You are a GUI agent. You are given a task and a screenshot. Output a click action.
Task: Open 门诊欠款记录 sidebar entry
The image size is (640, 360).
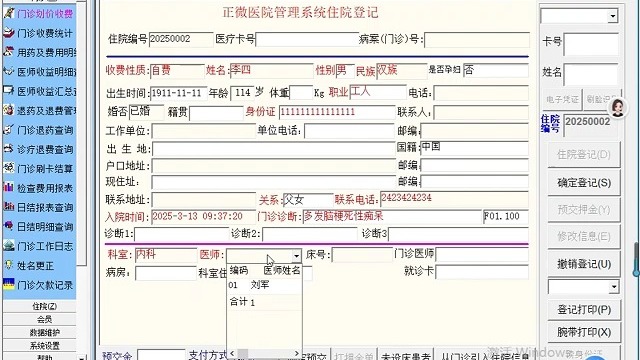coord(39,285)
